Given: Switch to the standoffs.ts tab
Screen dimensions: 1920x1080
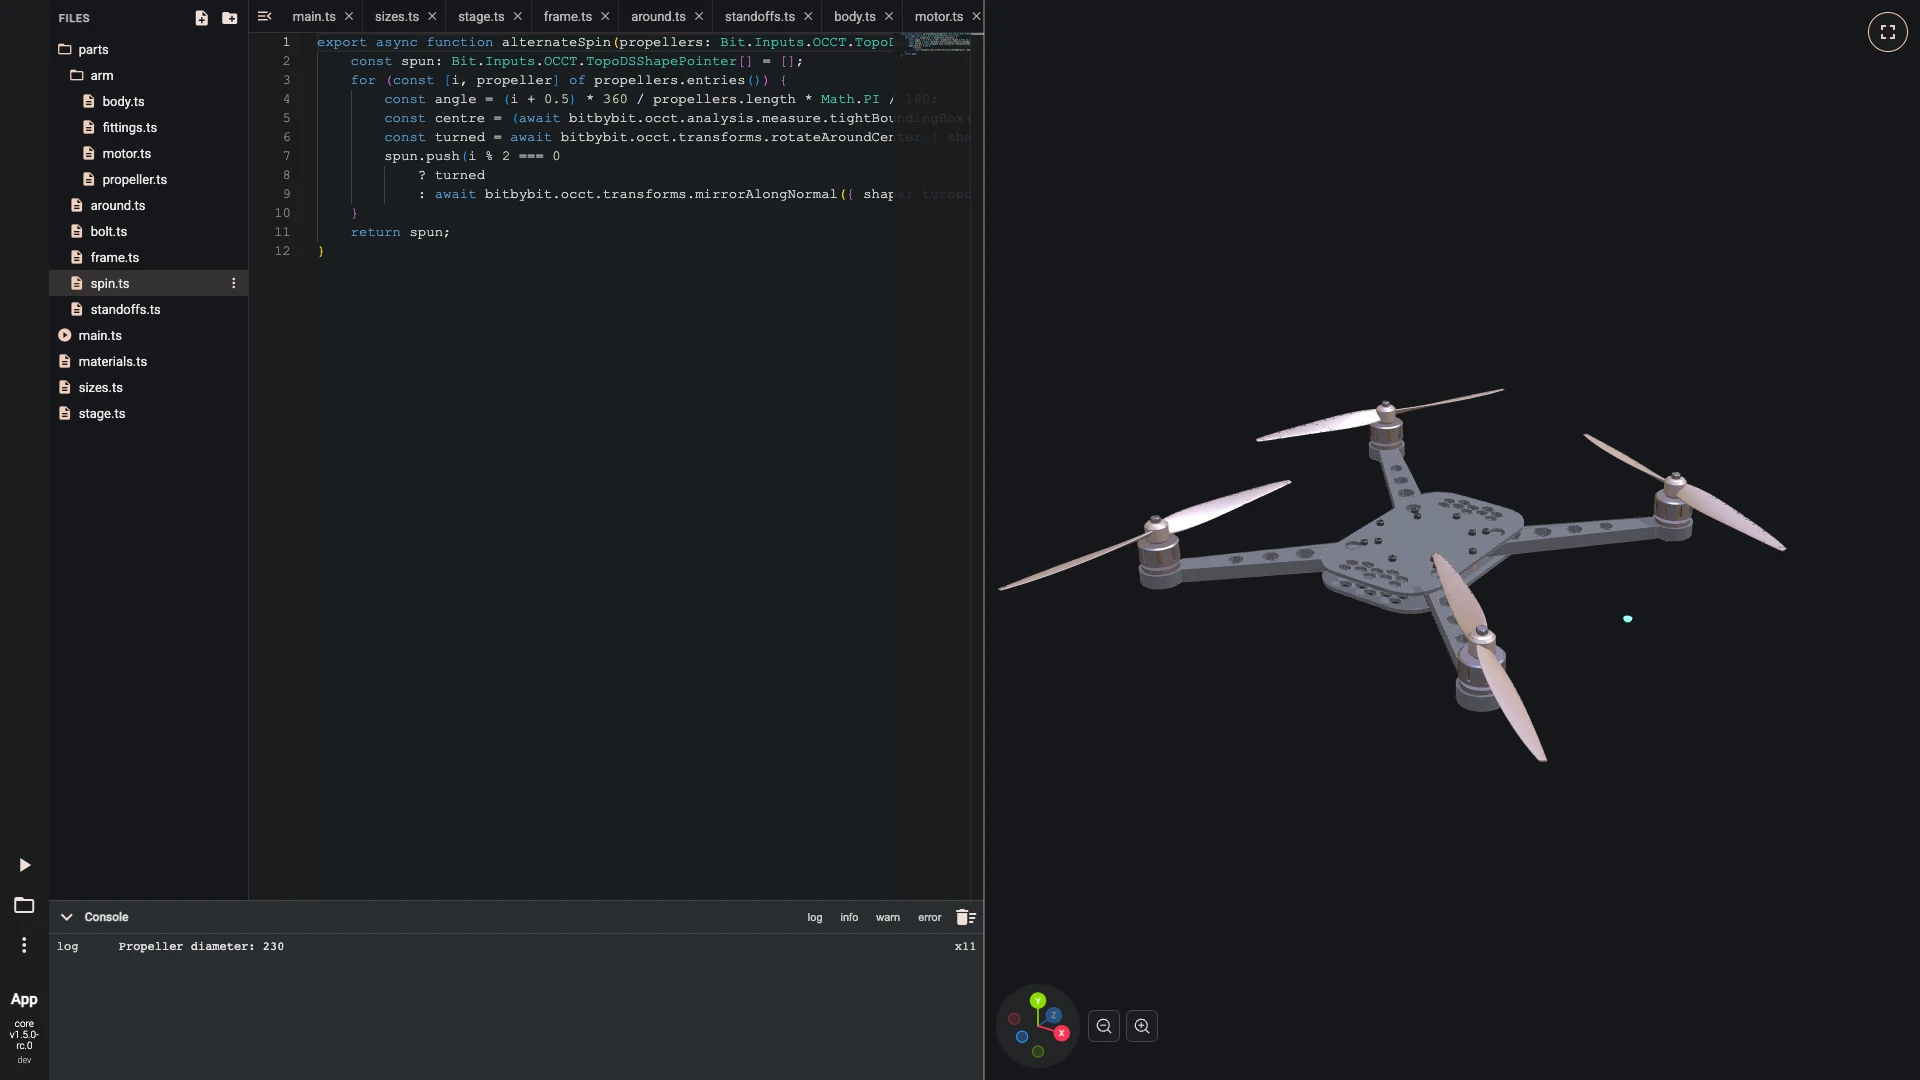Looking at the screenshot, I should [x=760, y=17].
